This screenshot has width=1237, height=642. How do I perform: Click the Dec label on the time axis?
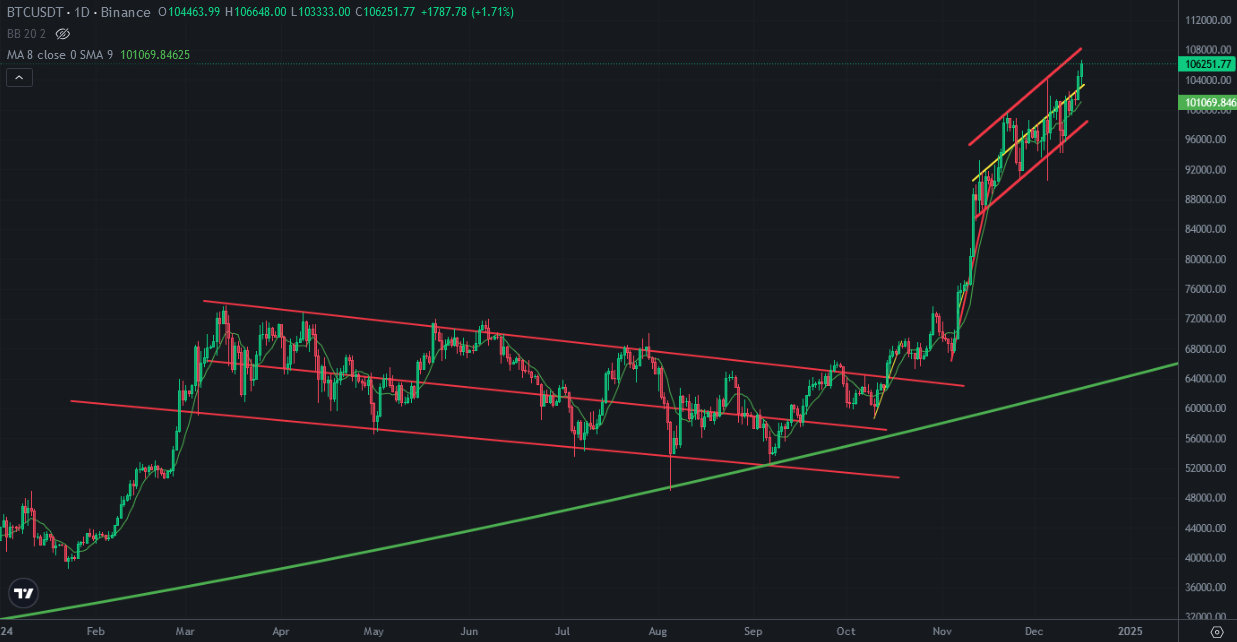tap(1036, 632)
